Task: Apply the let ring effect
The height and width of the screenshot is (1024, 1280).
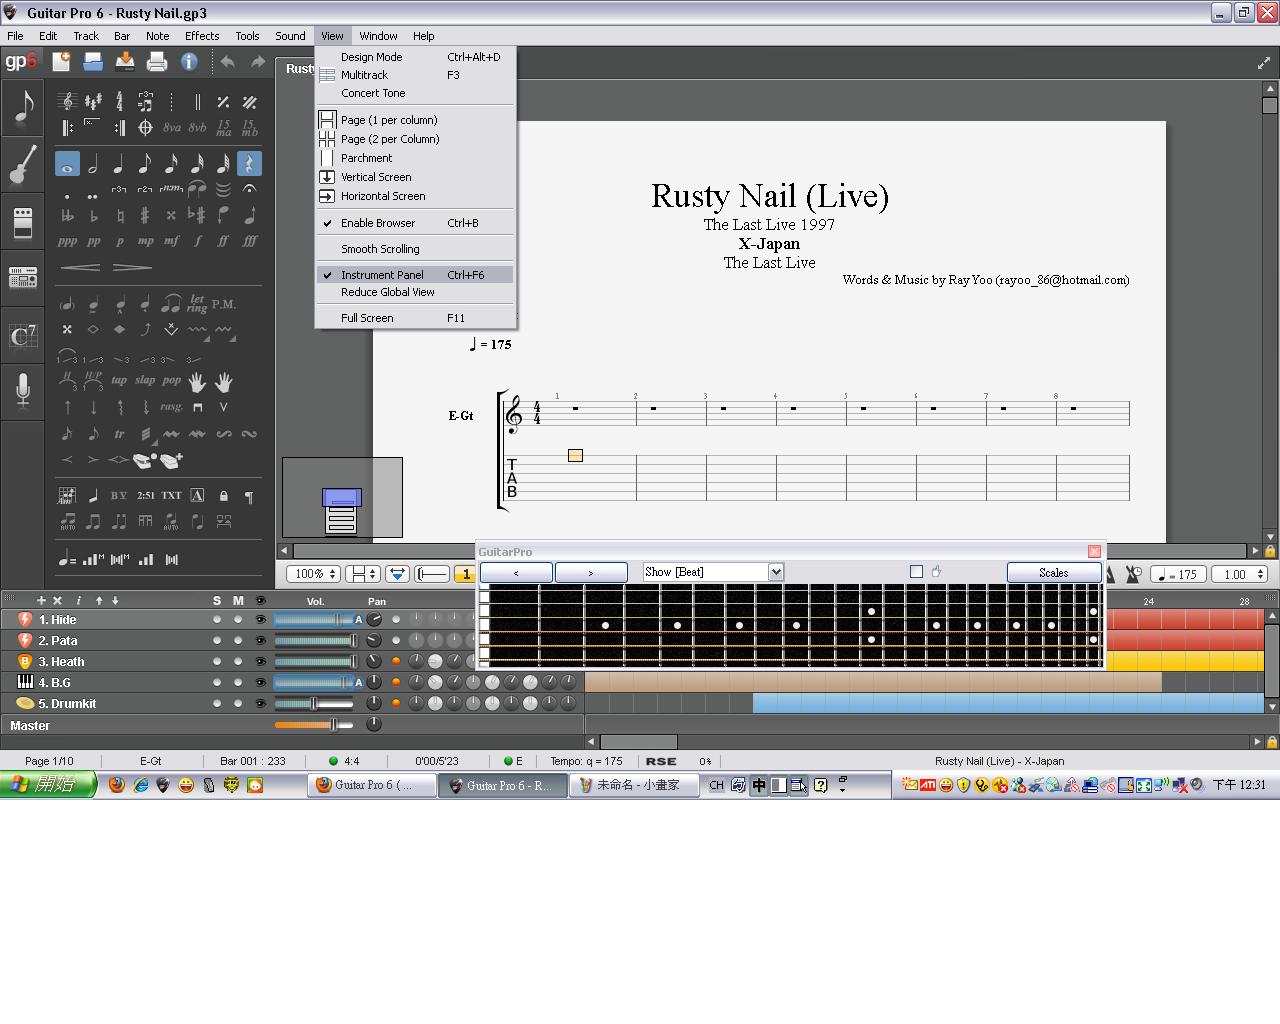Action: [197, 303]
